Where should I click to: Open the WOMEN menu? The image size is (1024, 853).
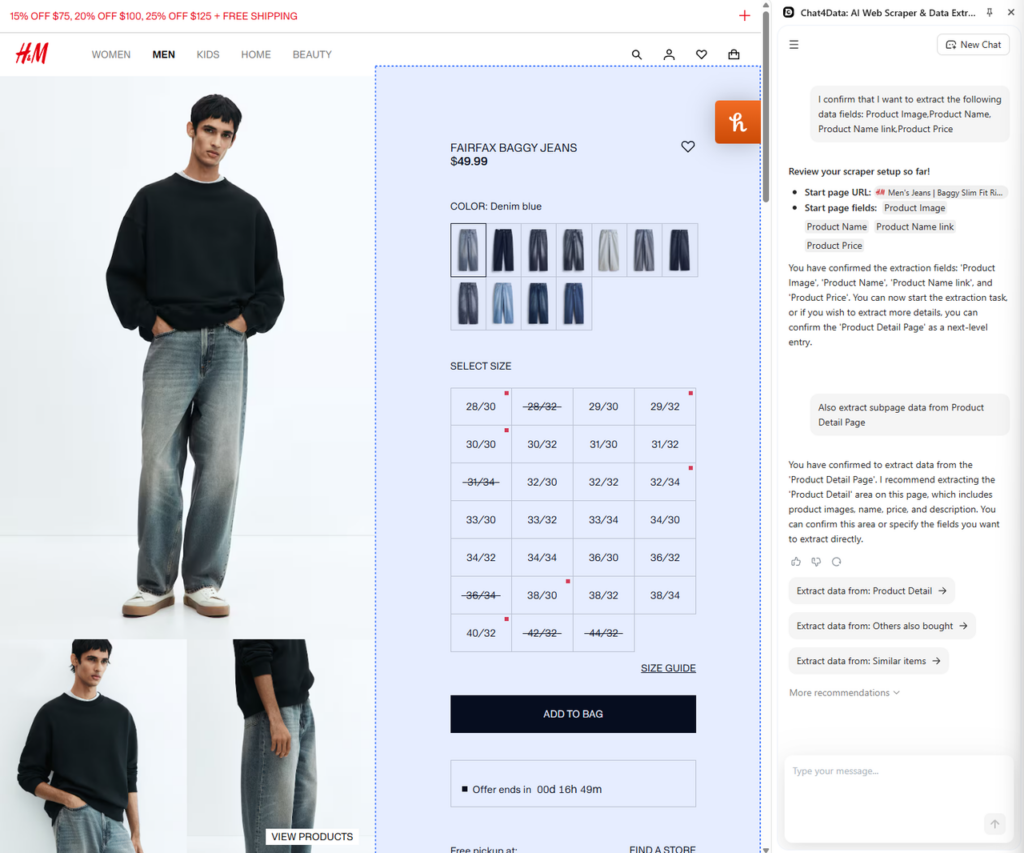point(111,55)
